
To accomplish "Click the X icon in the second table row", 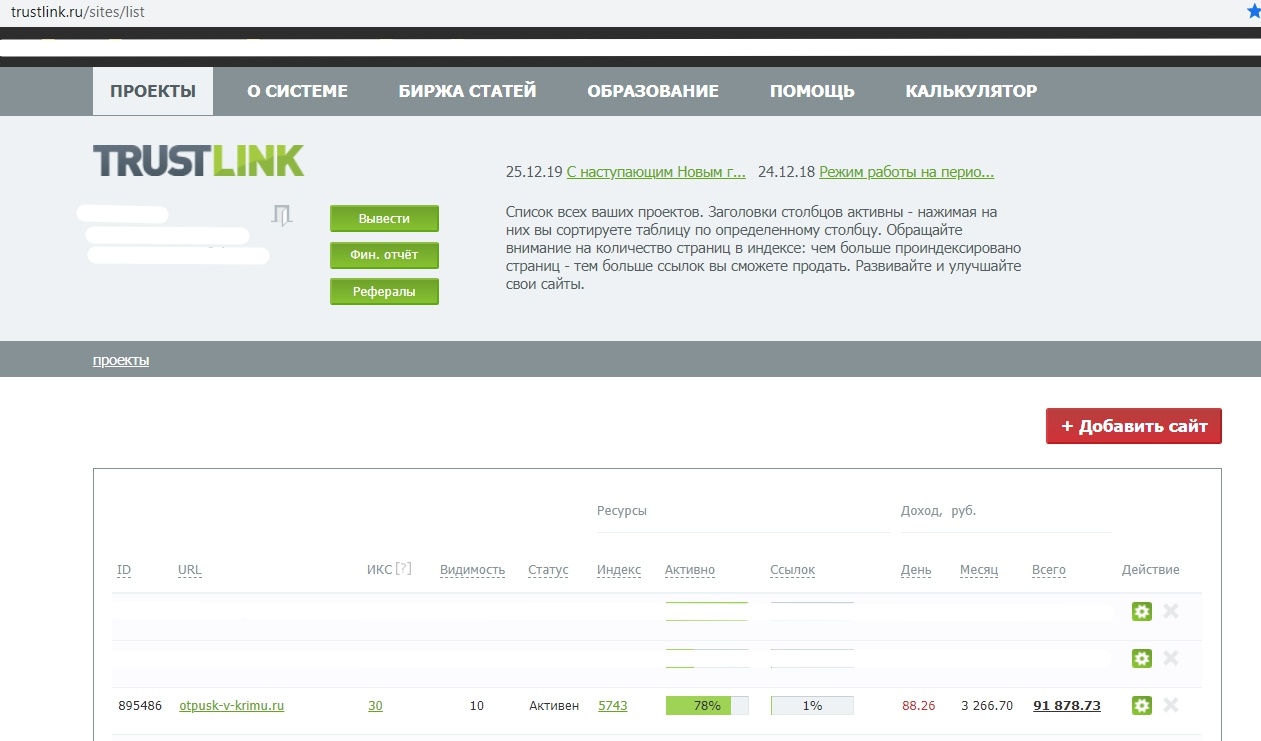I will 1171,658.
